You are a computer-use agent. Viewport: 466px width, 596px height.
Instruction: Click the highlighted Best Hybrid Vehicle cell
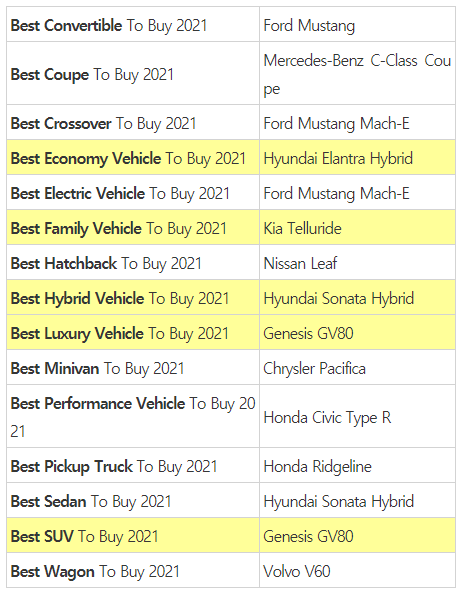click(133, 297)
